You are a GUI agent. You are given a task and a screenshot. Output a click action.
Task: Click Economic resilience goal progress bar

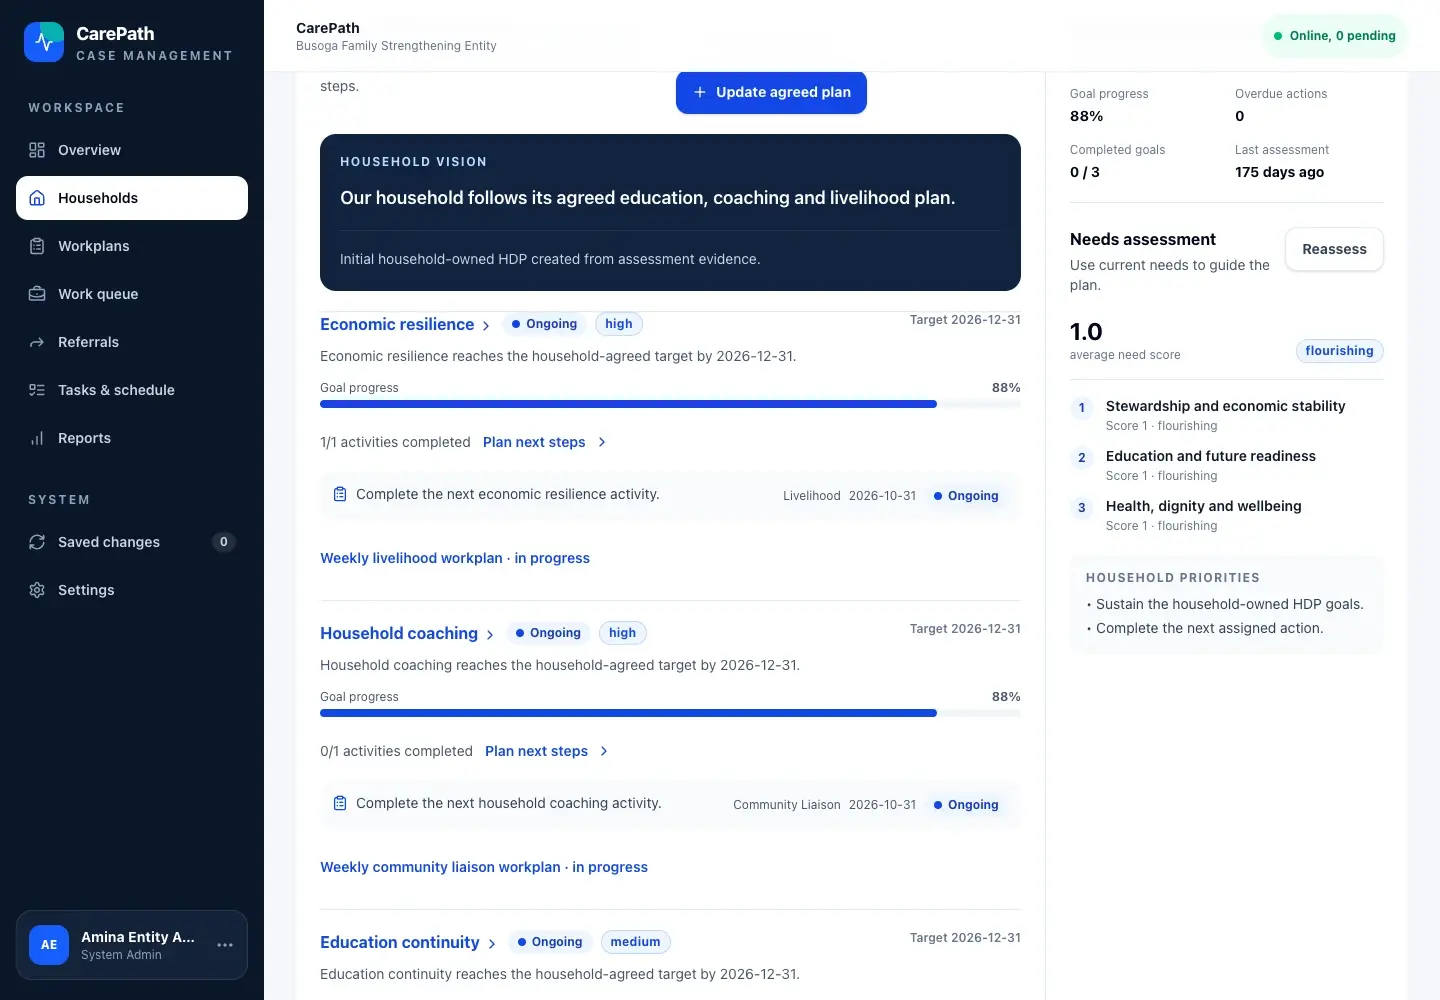click(670, 404)
